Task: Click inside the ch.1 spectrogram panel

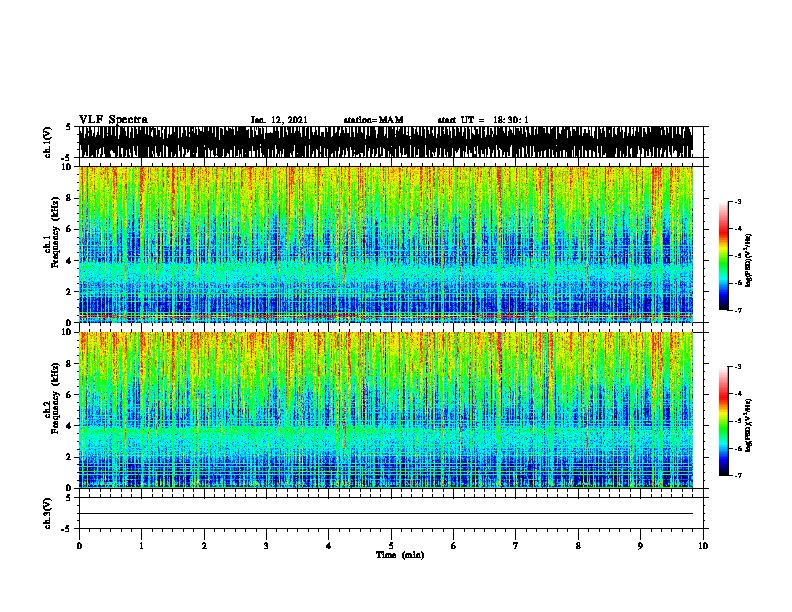Action: [x=386, y=244]
